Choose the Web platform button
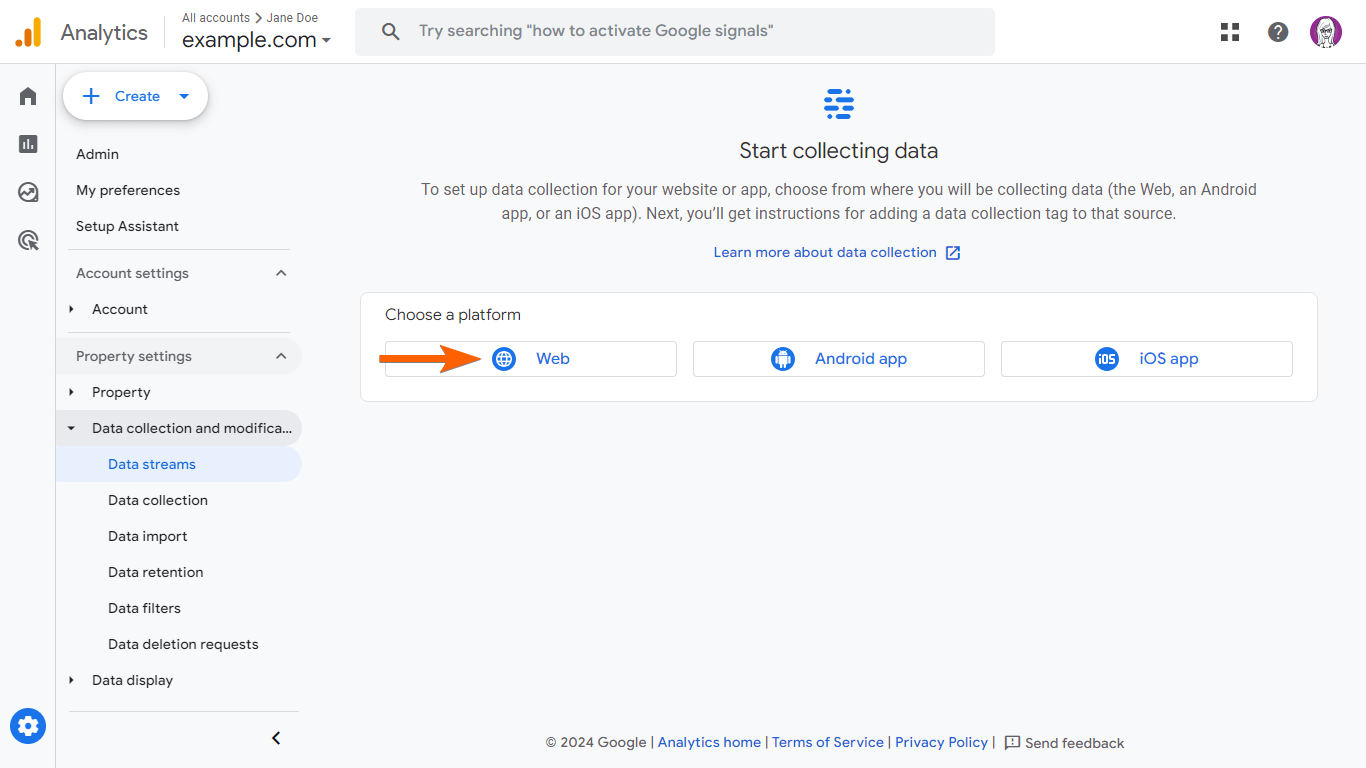The image size is (1366, 768). click(x=531, y=359)
